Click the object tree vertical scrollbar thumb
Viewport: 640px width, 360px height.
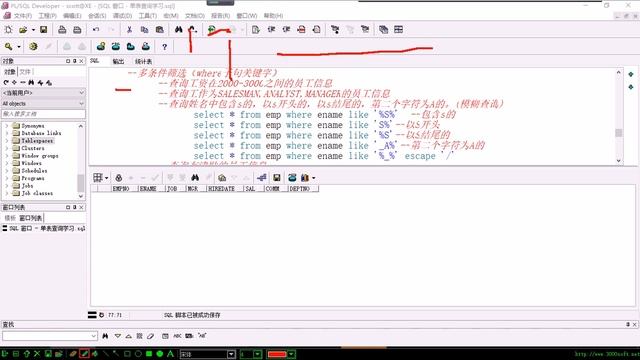80,183
